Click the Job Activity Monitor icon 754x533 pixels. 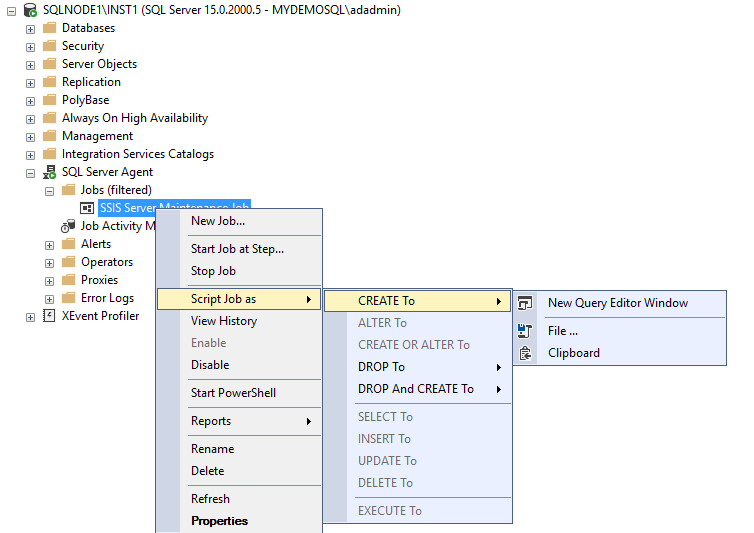(68, 226)
